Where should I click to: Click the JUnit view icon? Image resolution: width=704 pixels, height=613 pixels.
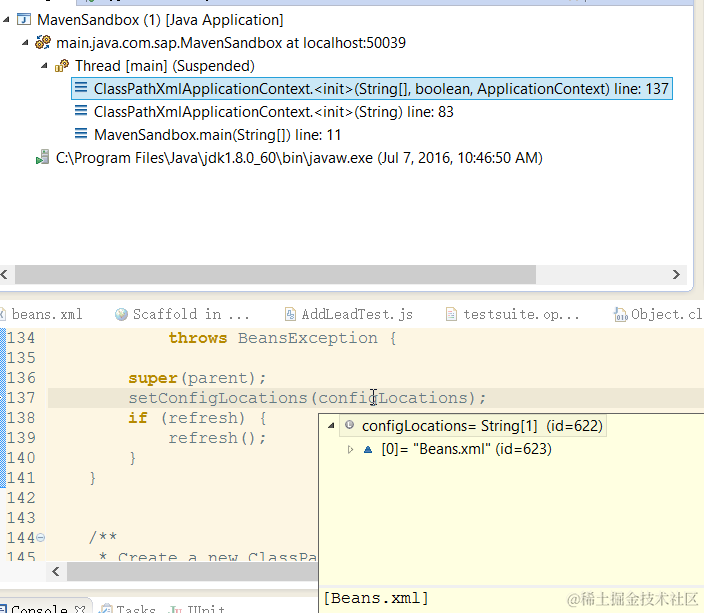(175, 609)
